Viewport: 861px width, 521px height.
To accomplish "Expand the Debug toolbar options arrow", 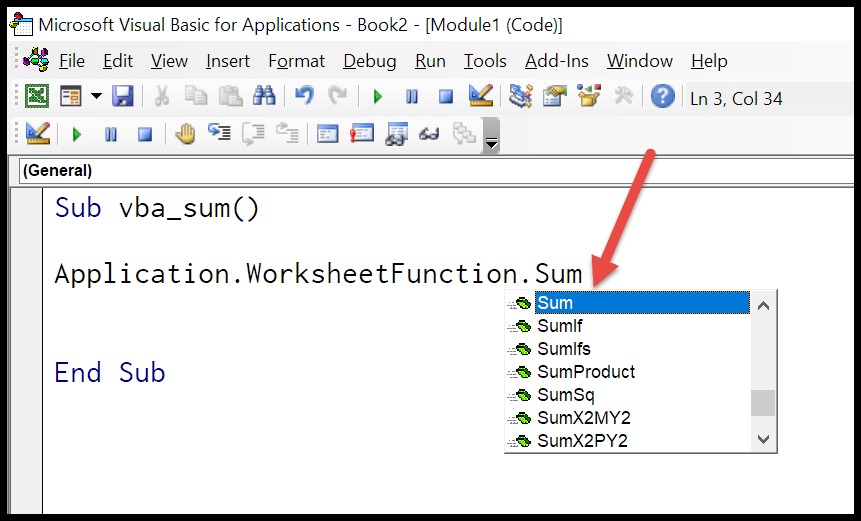I will pos(491,135).
